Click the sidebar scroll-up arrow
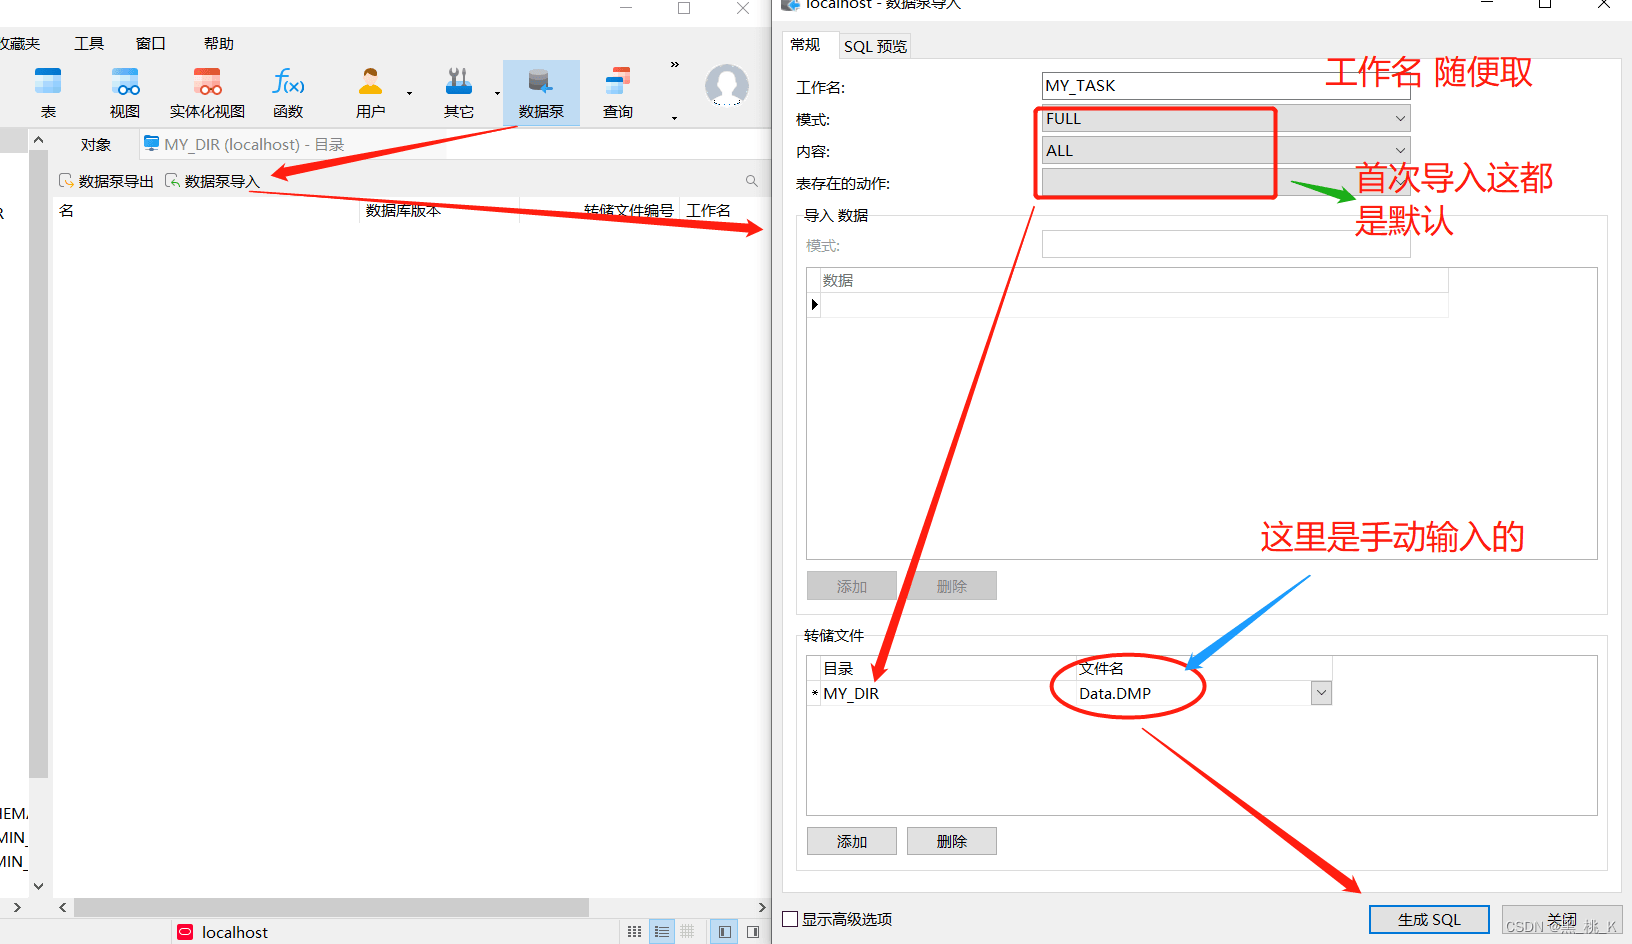 point(39,139)
